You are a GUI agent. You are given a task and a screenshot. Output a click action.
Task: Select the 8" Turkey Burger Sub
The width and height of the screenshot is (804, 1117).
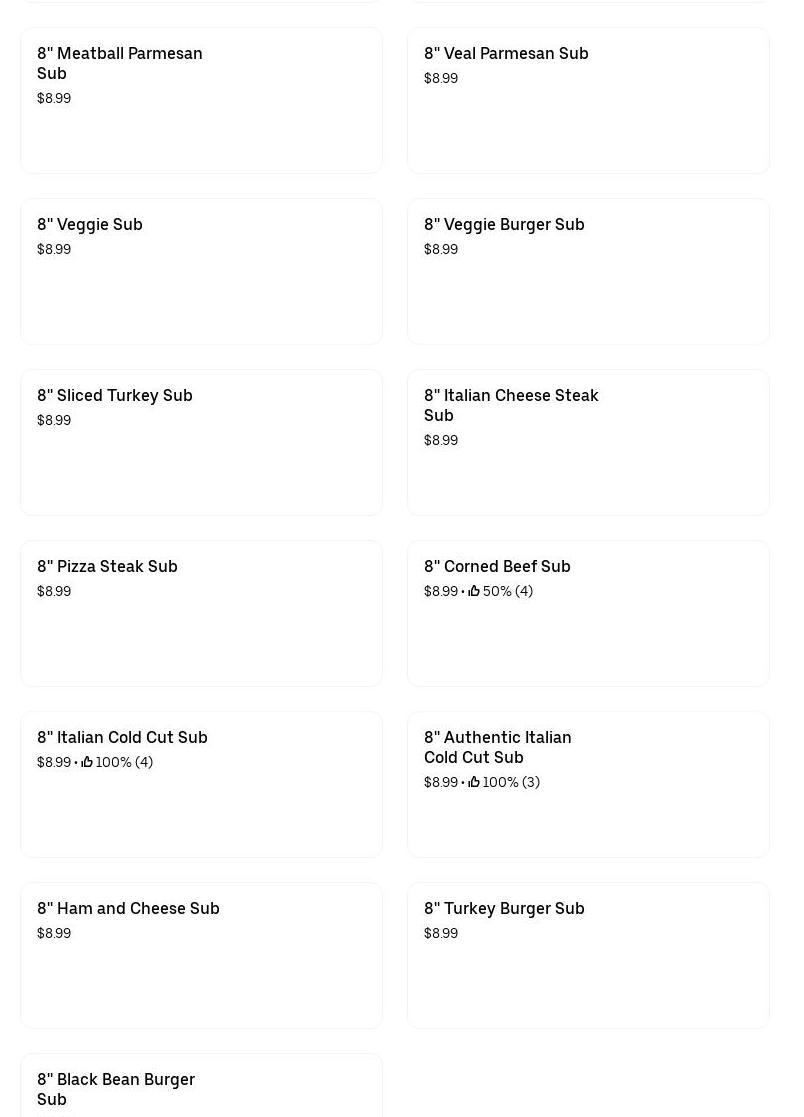[504, 908]
